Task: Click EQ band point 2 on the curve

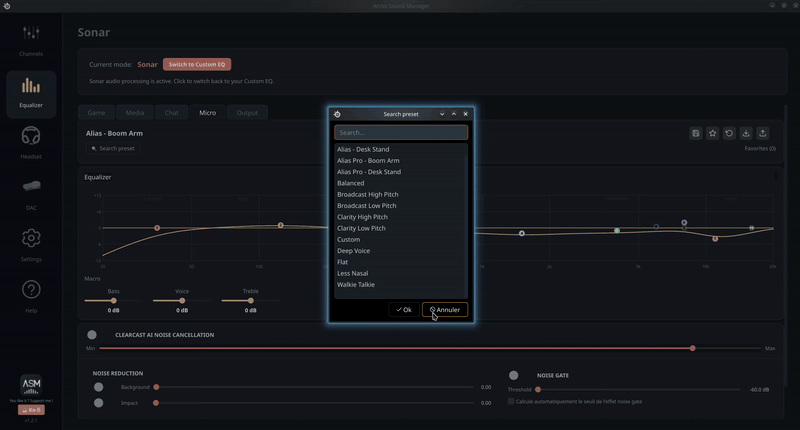Action: (281, 225)
